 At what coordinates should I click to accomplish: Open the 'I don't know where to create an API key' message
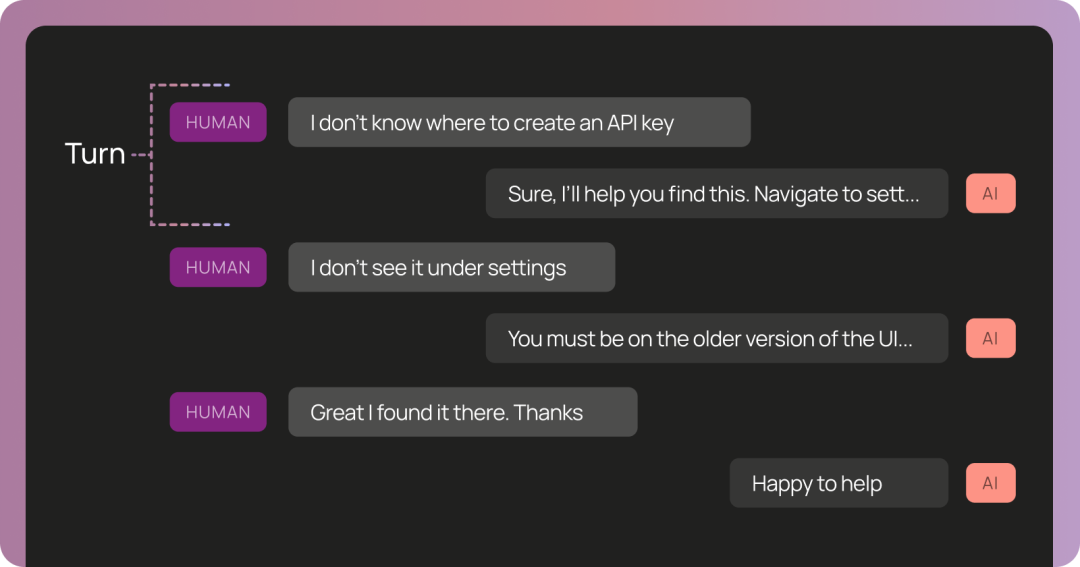pyautogui.click(x=519, y=122)
